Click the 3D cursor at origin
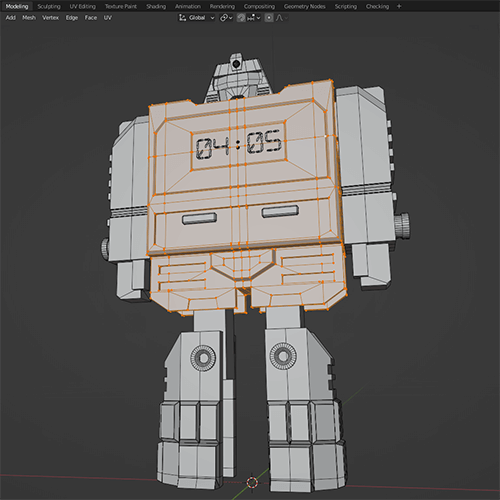 point(252,482)
